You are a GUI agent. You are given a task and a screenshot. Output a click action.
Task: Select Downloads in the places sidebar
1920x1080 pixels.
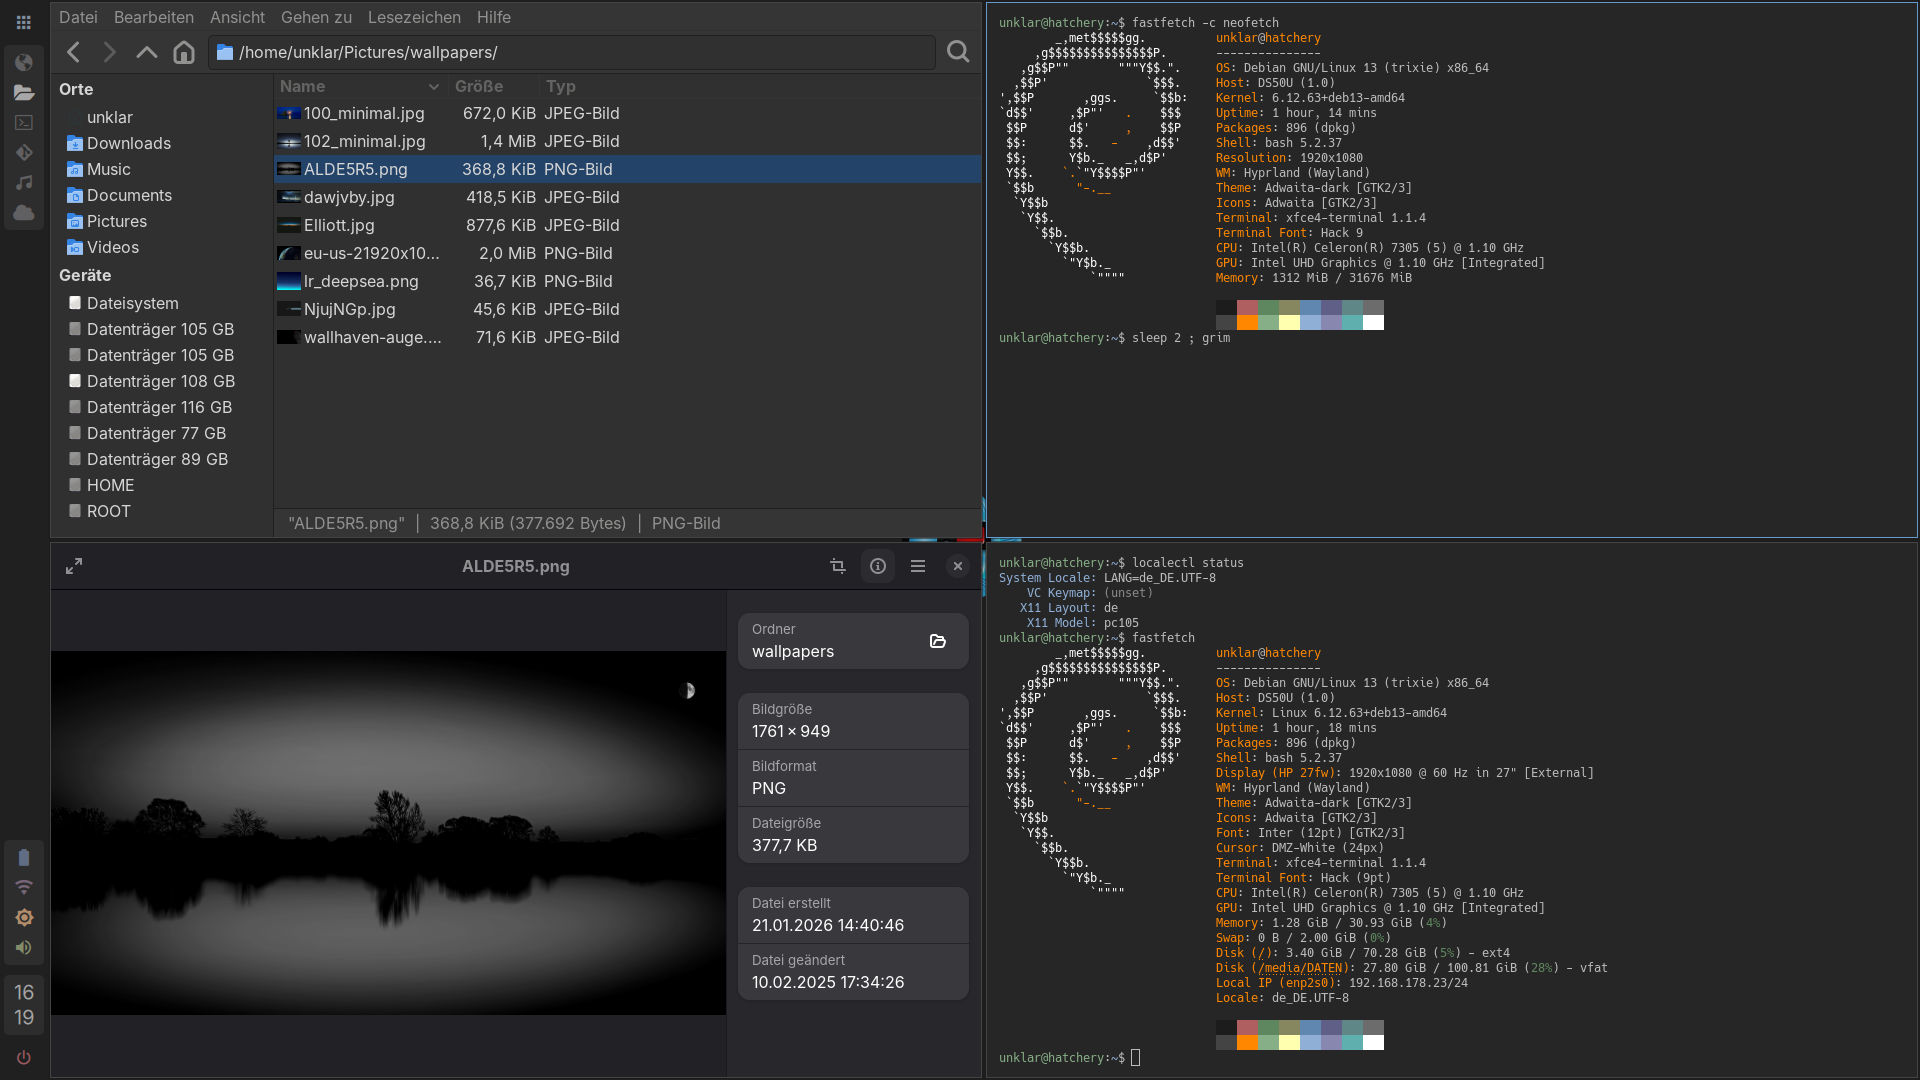click(128, 143)
